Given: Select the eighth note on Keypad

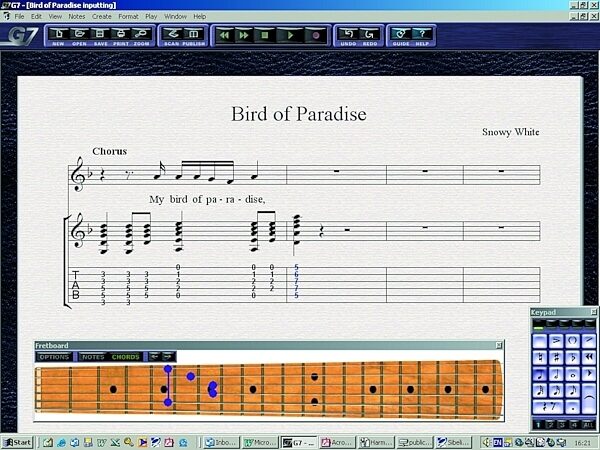Looking at the screenshot, I should pos(572,391).
